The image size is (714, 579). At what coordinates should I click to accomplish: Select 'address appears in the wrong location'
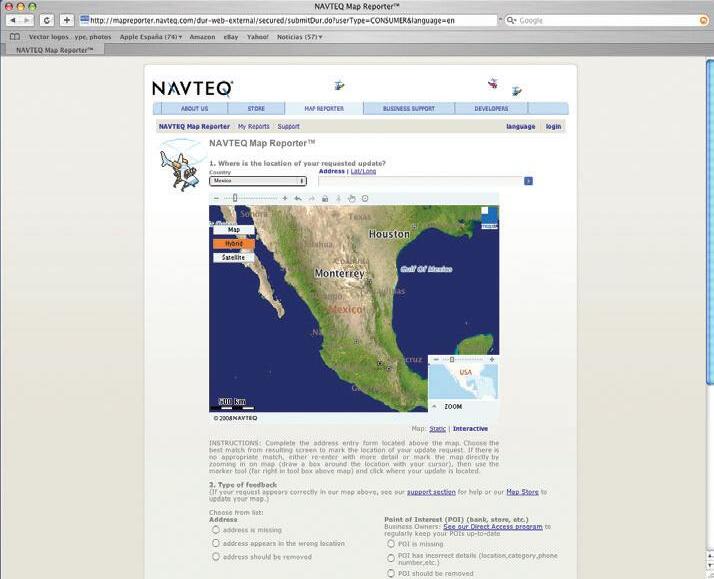pyautogui.click(x=216, y=543)
